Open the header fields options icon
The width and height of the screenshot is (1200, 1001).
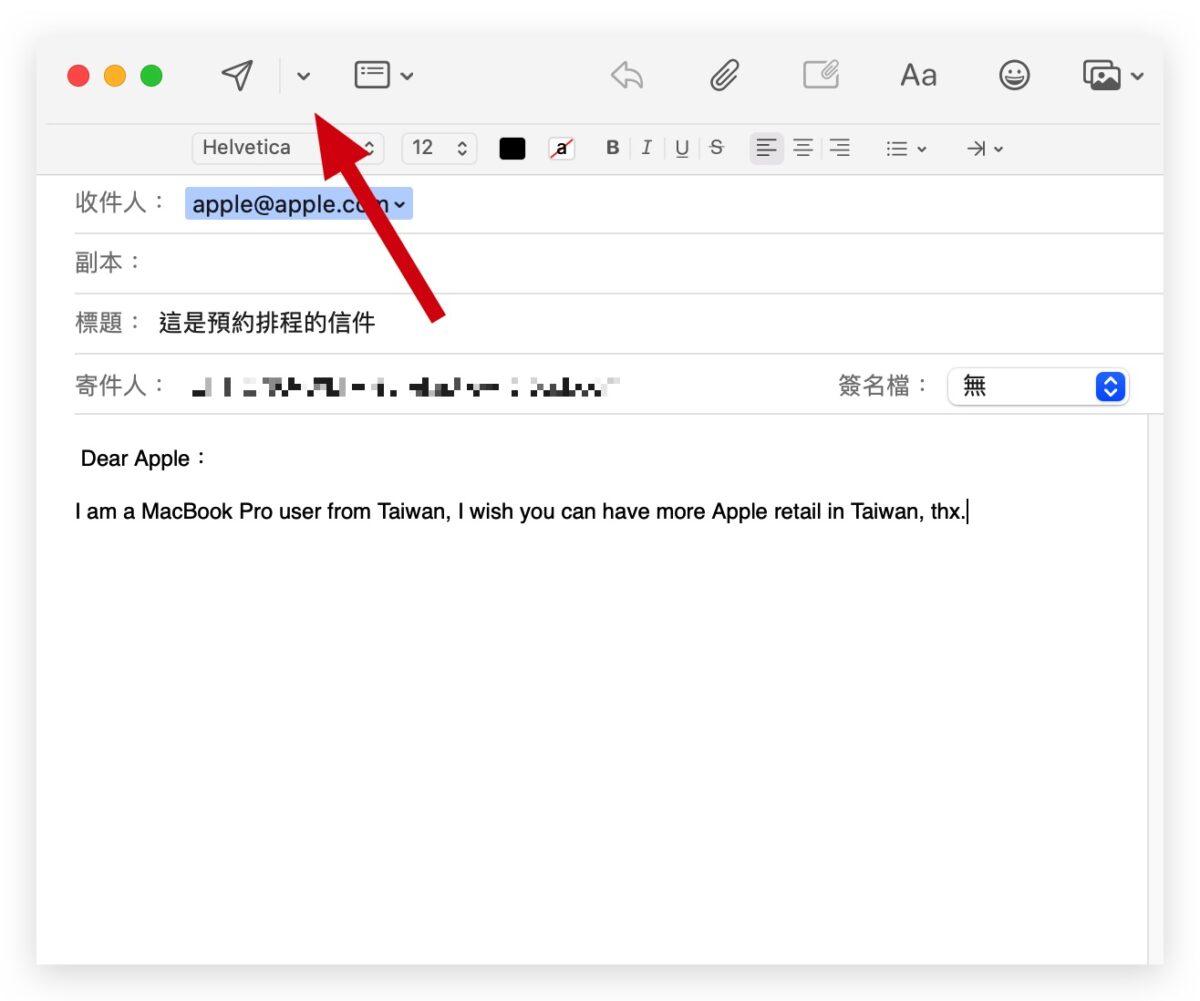(x=372, y=75)
